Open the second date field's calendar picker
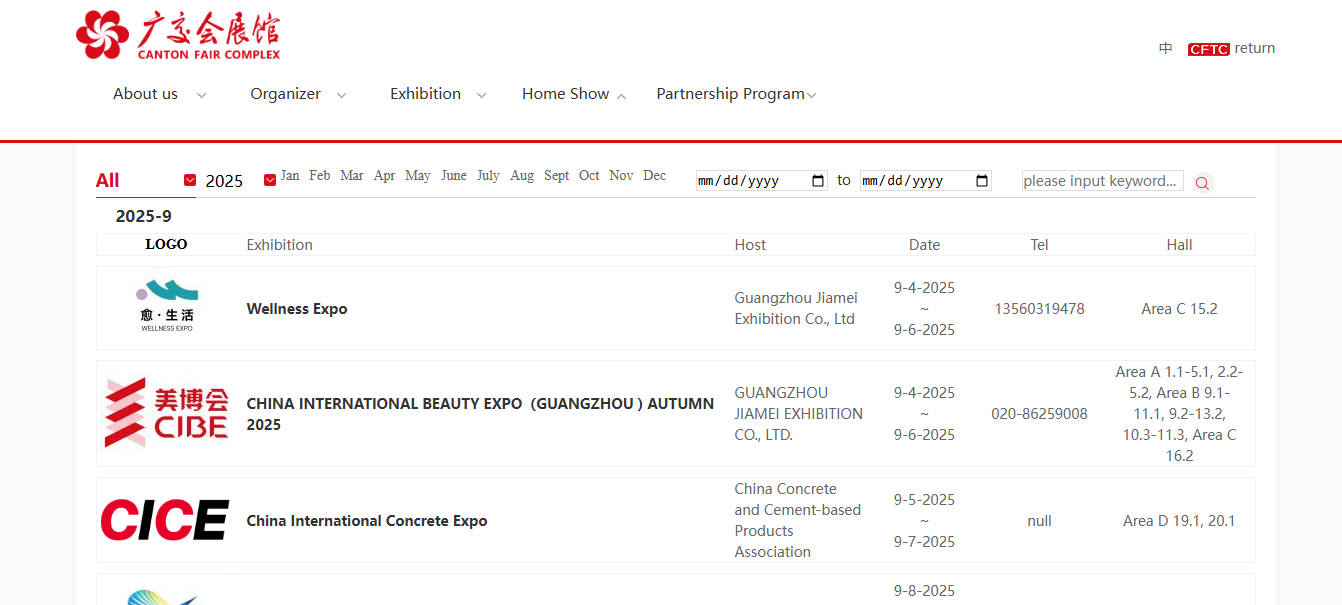Image resolution: width=1342 pixels, height=605 pixels. point(982,180)
